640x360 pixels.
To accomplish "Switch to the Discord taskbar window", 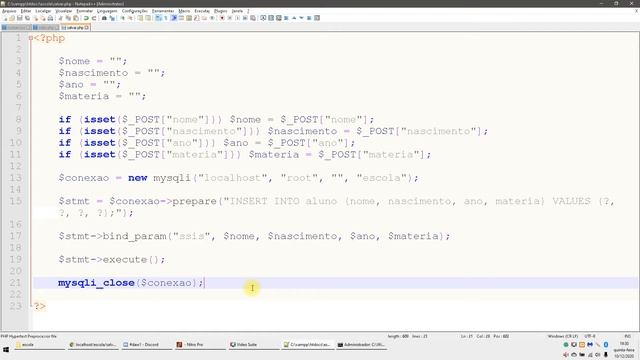I will (147, 345).
